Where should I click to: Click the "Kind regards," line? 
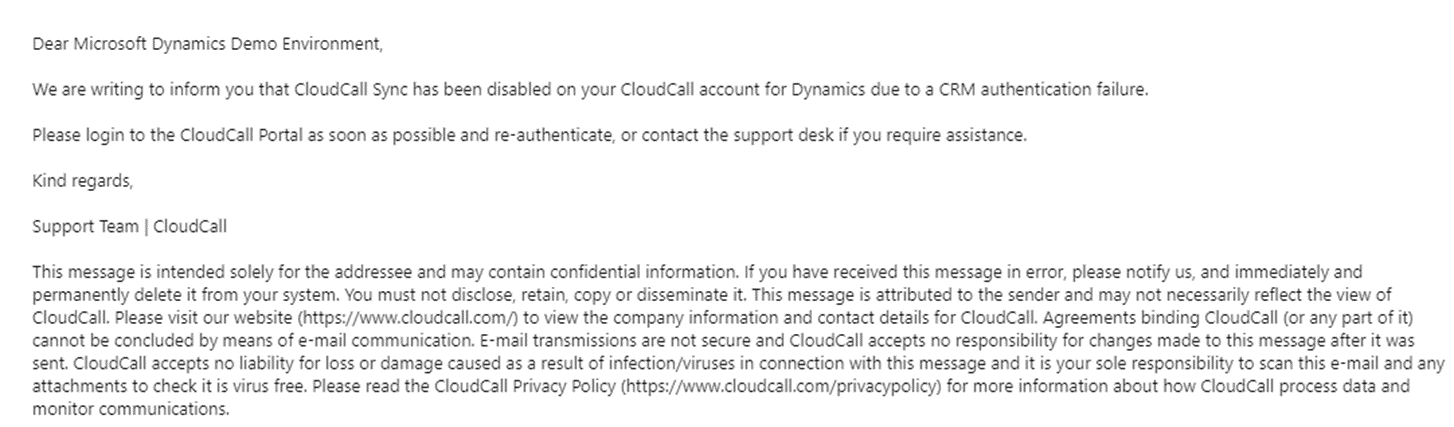[x=82, y=181]
